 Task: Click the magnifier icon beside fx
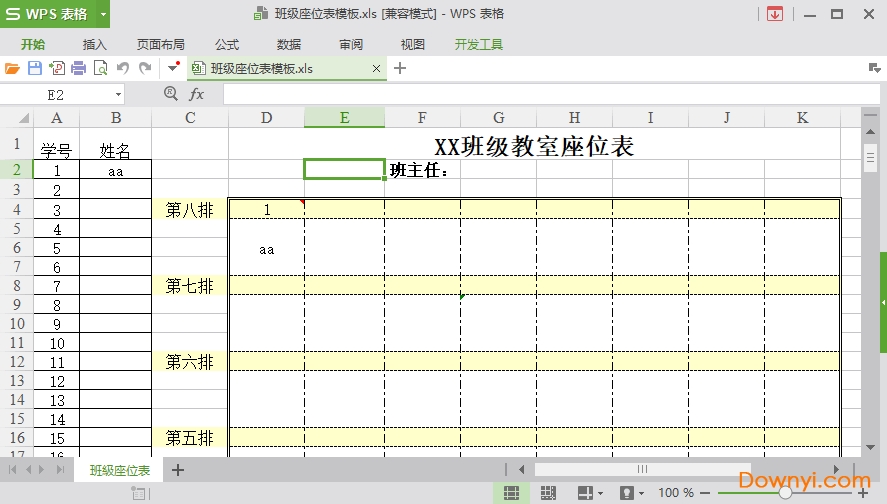tap(171, 93)
